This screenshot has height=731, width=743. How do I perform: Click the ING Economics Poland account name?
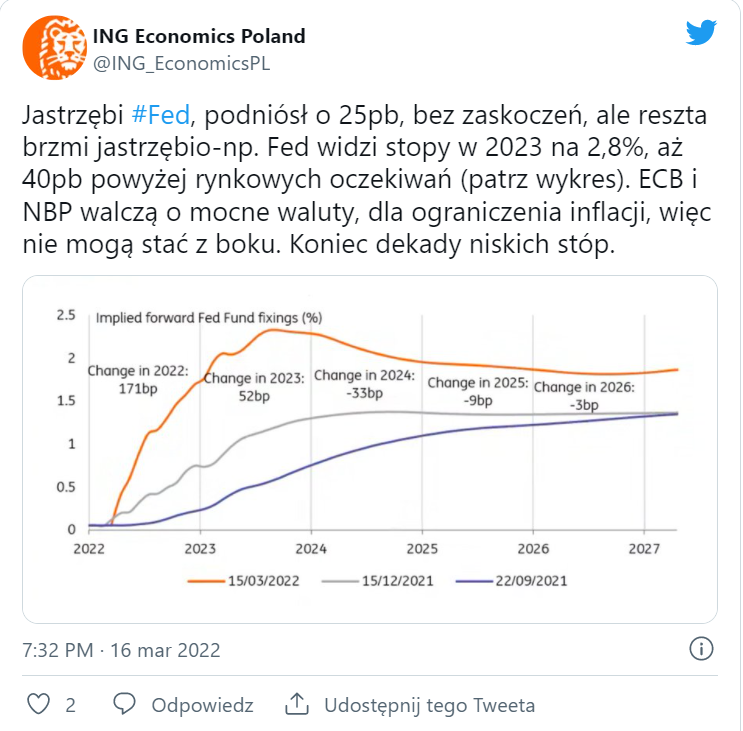point(199,36)
